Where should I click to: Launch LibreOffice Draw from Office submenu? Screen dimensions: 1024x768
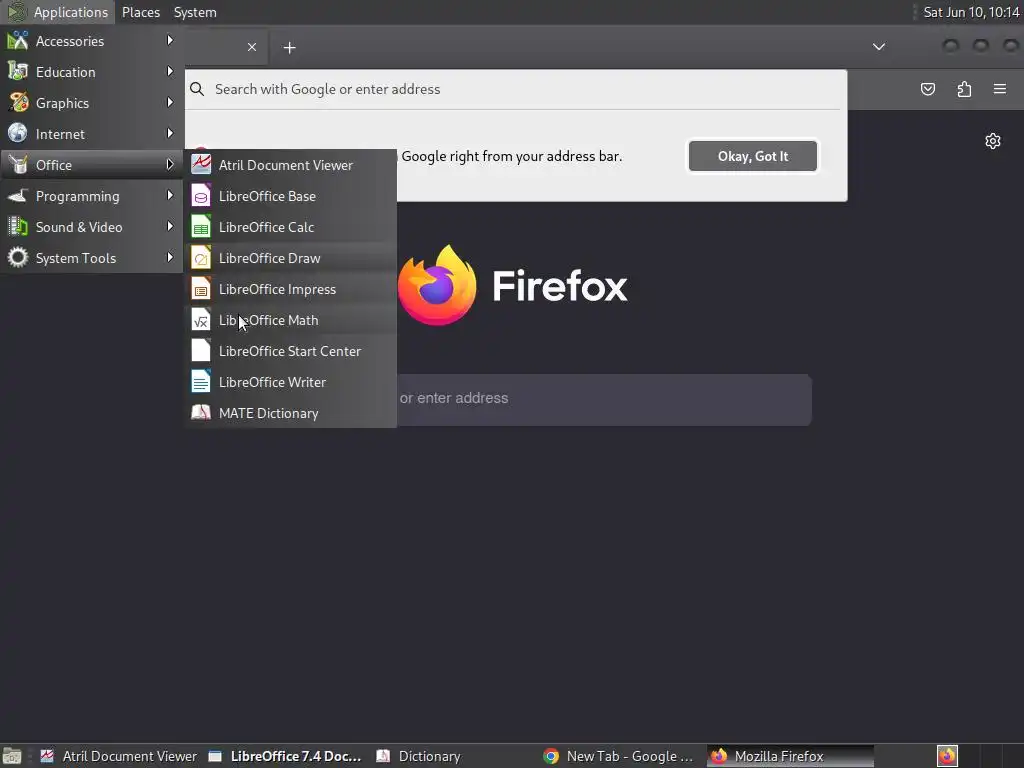pyautogui.click(x=291, y=258)
